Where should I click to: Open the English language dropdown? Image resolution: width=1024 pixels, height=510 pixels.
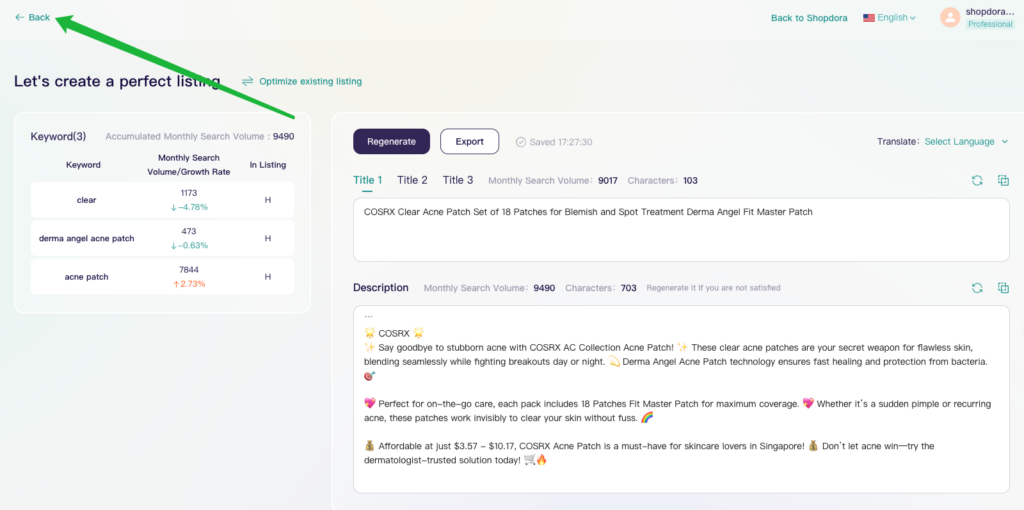coord(889,17)
